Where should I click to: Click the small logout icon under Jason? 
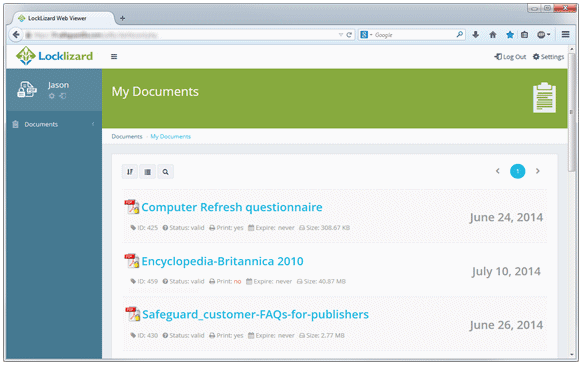(63, 96)
